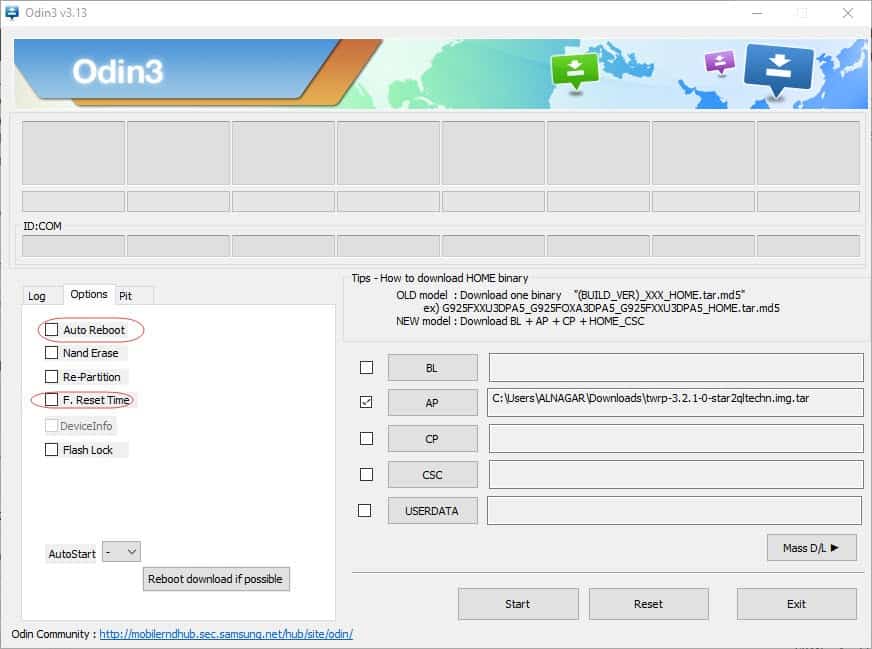Close the Odin3 window
Viewport: 872px width, 649px height.
point(848,13)
